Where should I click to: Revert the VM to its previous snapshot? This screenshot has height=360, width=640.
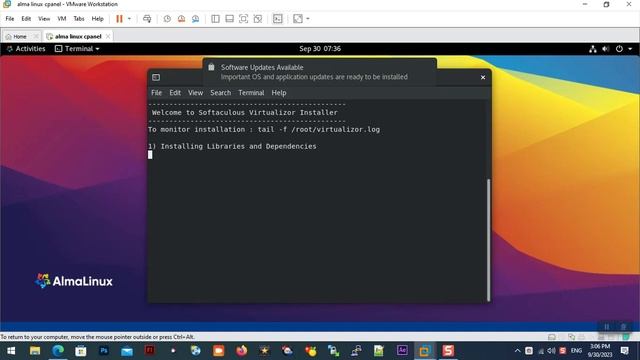pyautogui.click(x=181, y=19)
